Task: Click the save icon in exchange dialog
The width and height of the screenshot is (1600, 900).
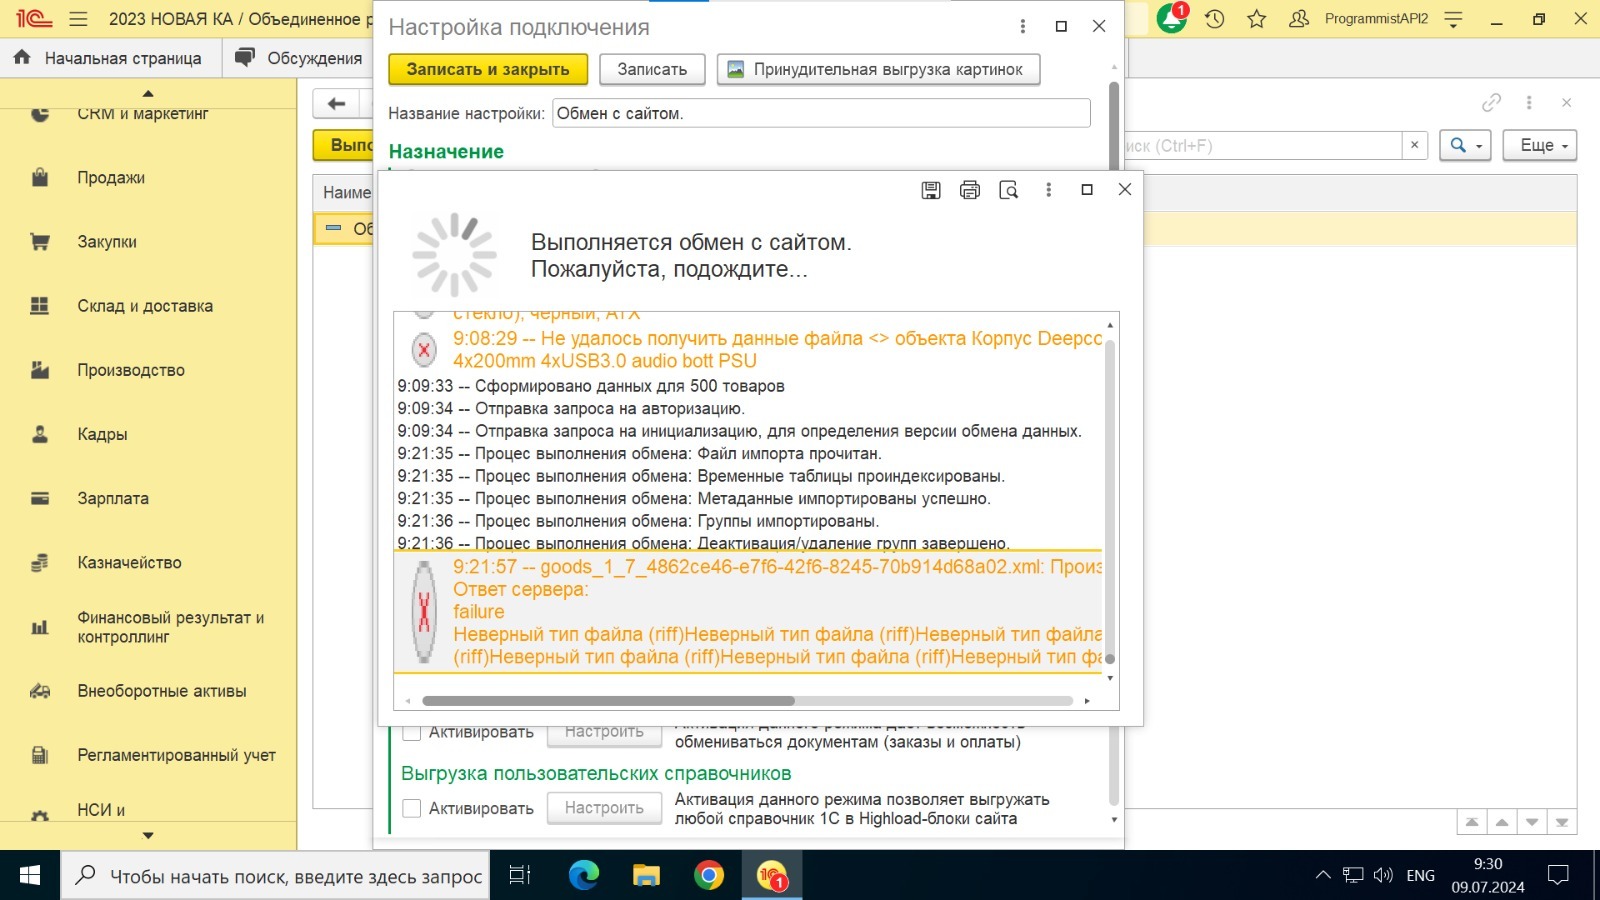Action: [x=930, y=190]
